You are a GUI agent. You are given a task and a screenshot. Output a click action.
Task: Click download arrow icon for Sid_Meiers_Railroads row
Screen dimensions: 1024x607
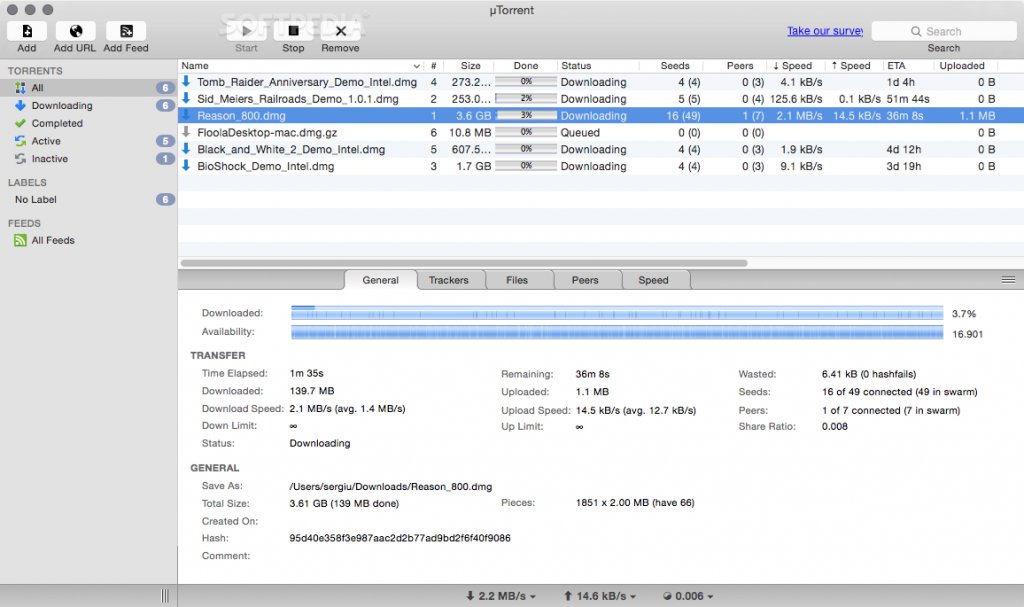[x=186, y=98]
